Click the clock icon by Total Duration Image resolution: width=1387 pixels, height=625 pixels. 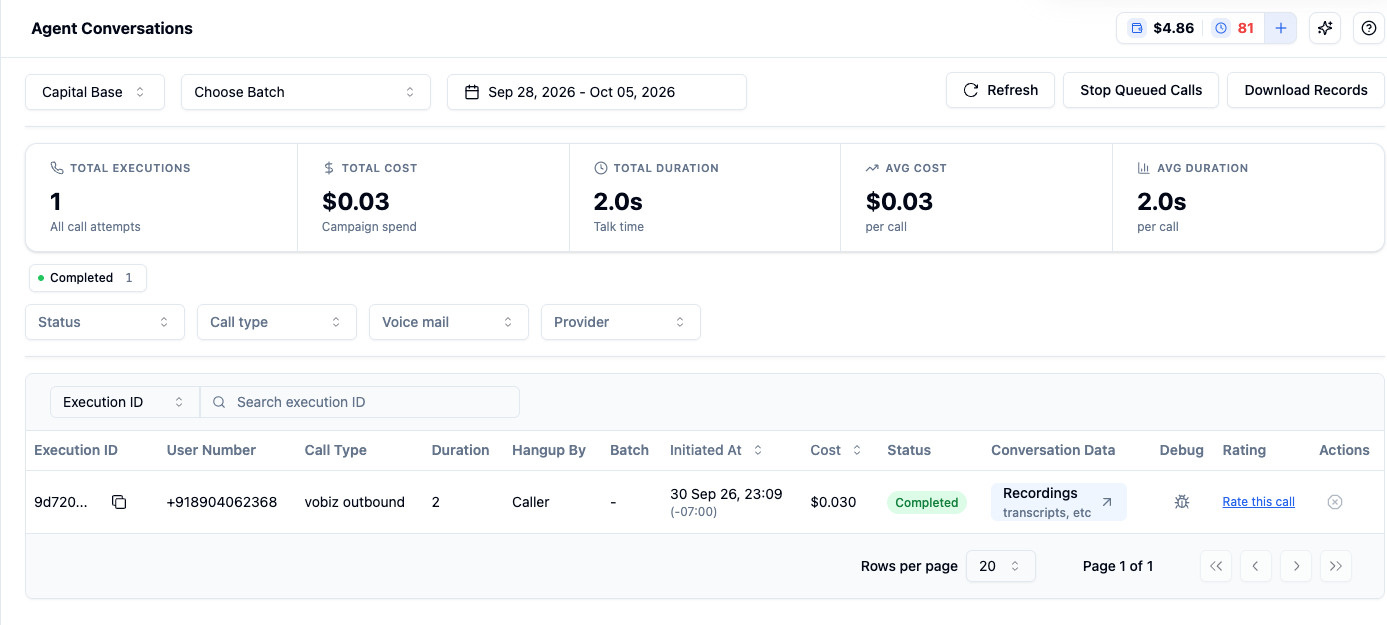[x=601, y=168]
